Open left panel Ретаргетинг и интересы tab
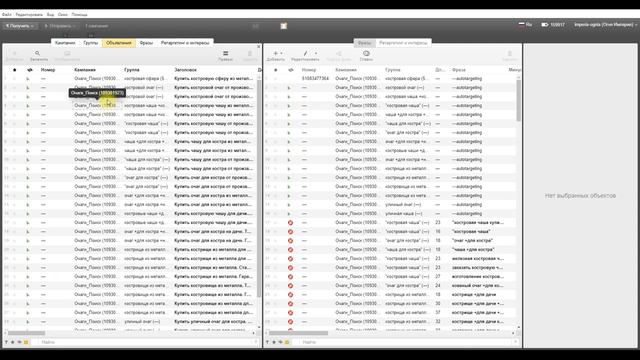Image resolution: width=640 pixels, height=360 pixels. pos(185,42)
